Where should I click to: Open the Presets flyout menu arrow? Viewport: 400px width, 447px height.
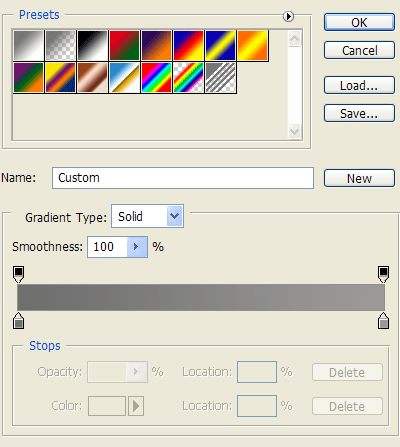tap(288, 16)
